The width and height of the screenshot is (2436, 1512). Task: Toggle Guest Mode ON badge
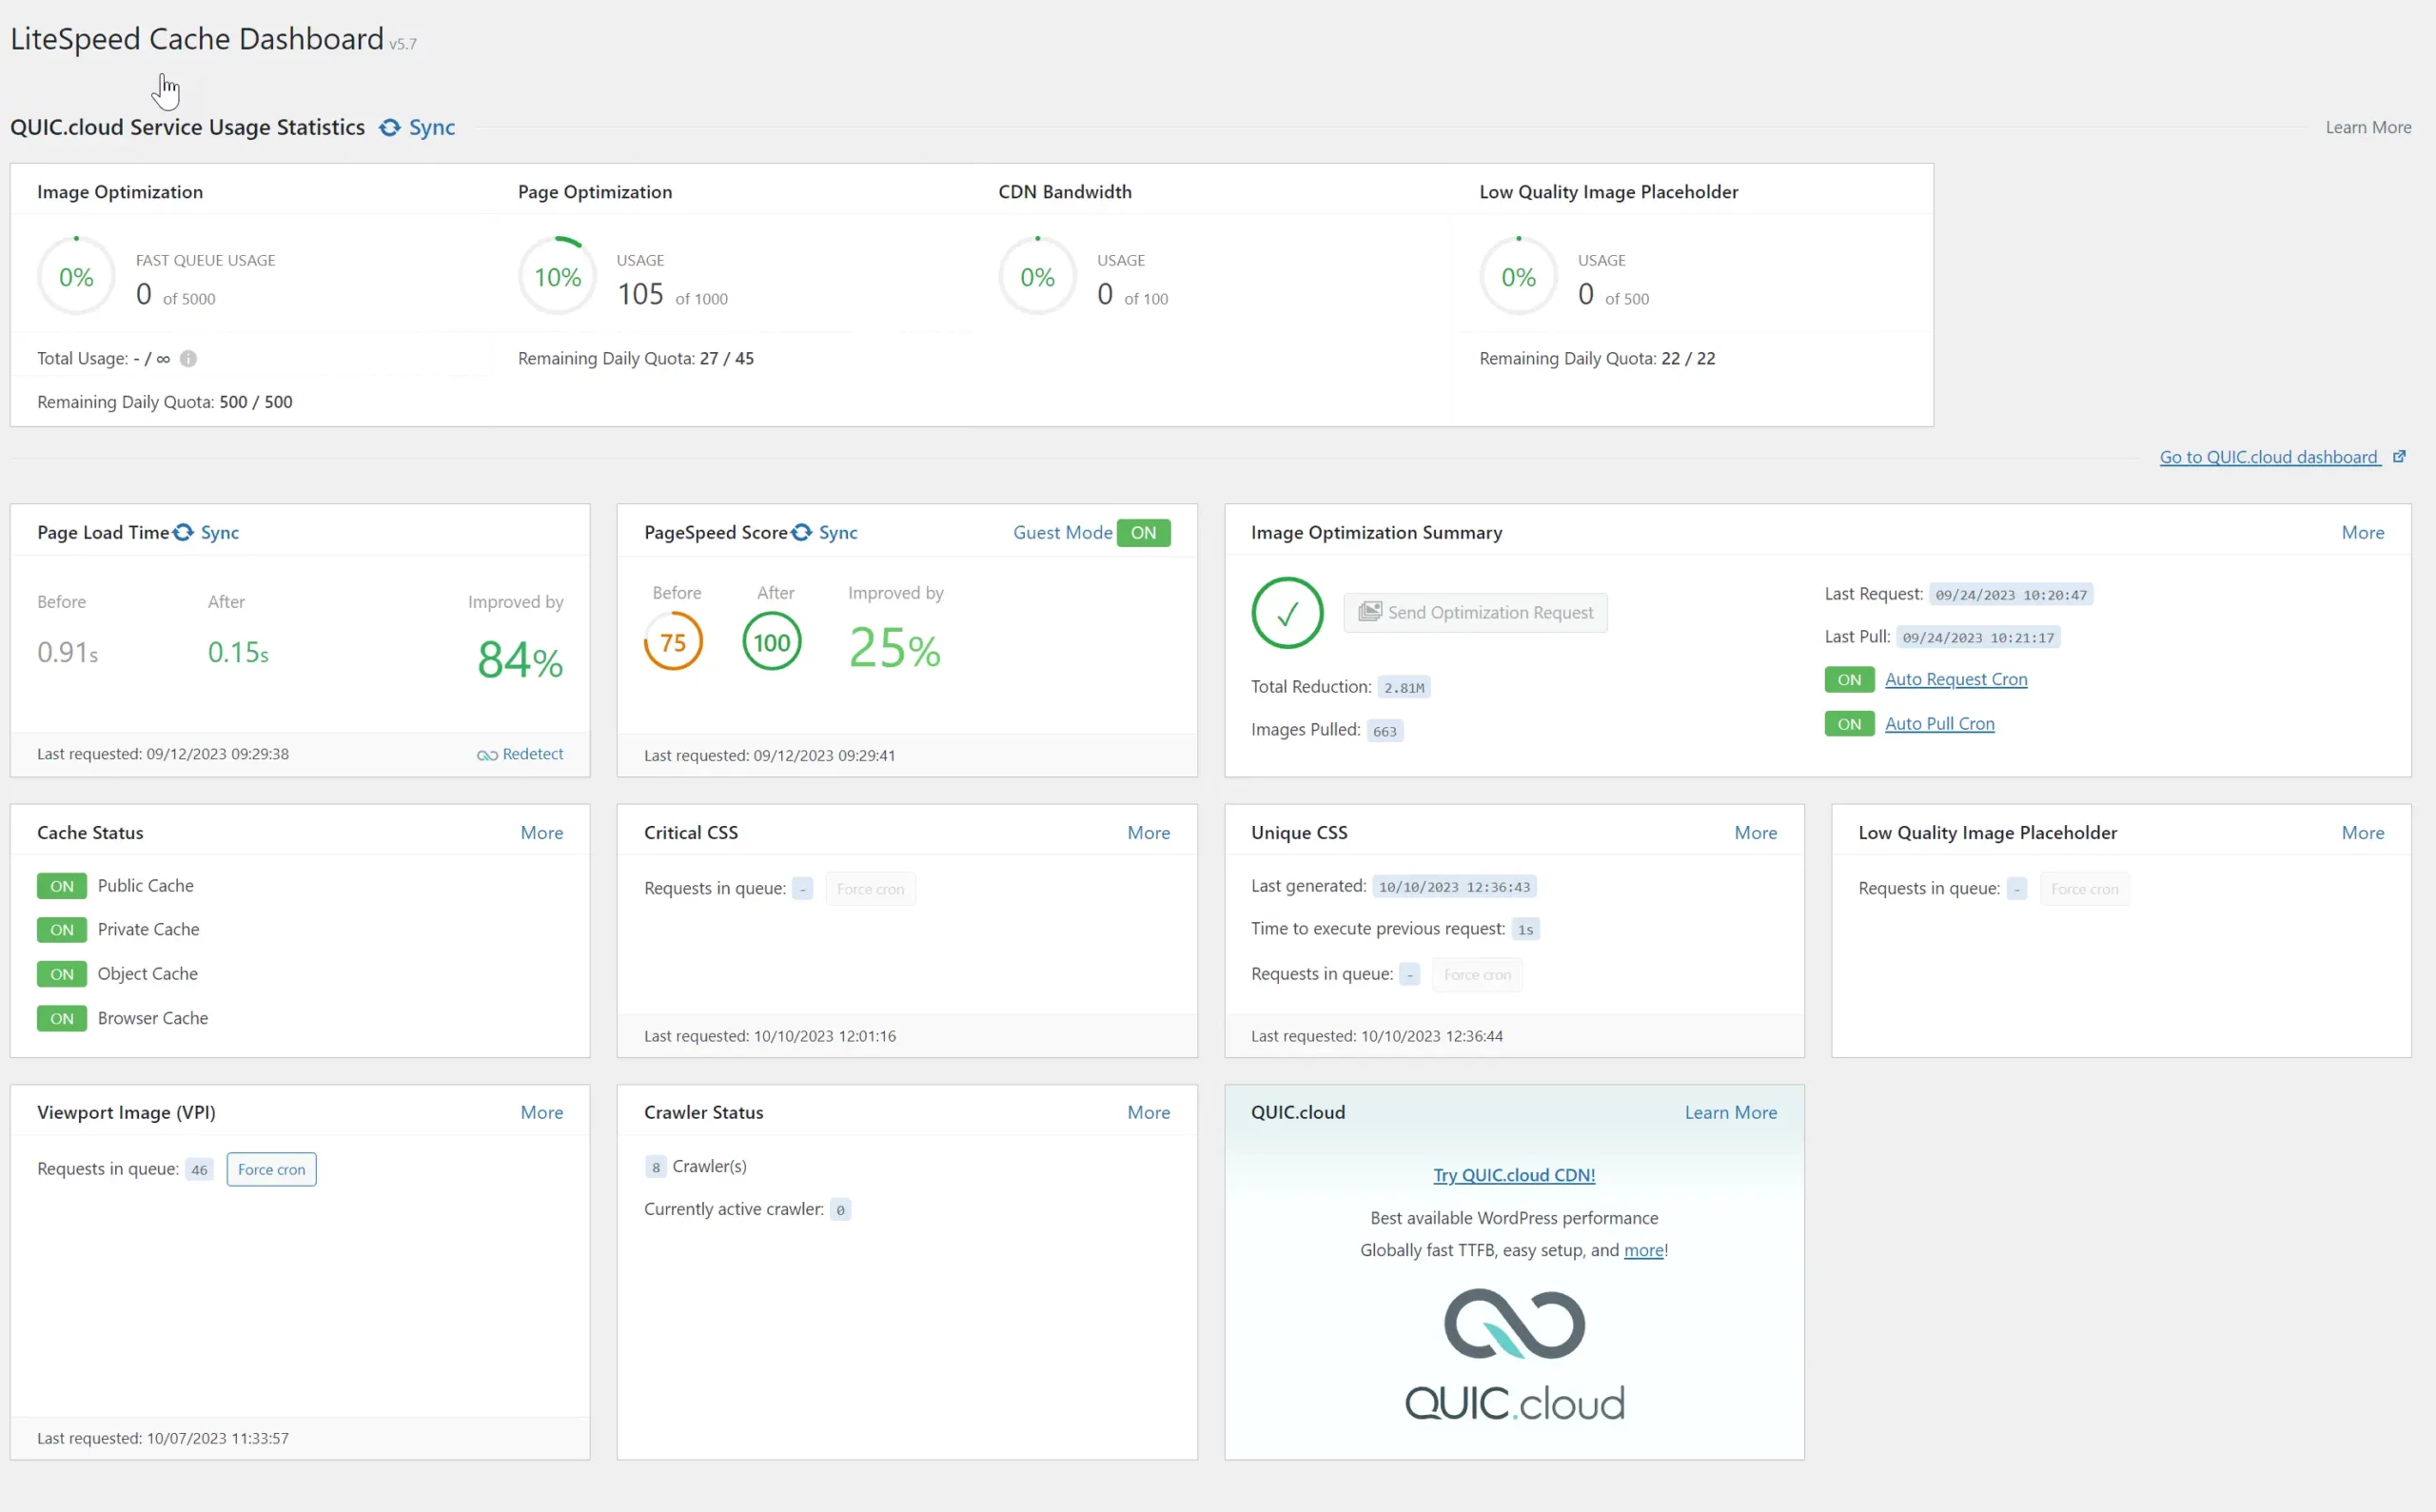[1143, 533]
